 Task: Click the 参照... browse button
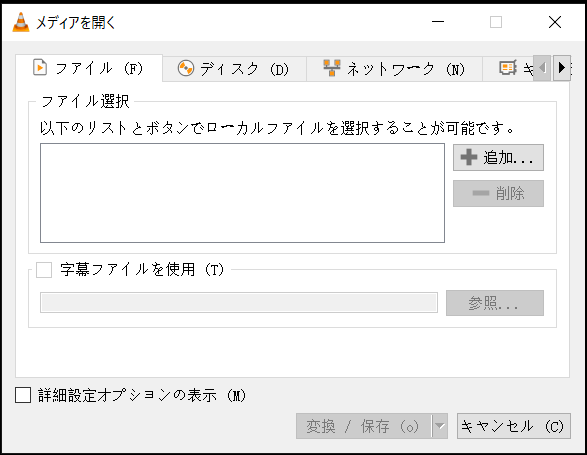pos(495,303)
